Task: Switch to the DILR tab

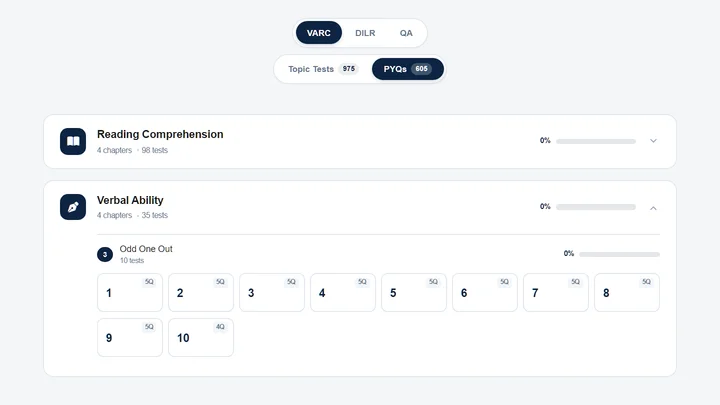Action: 365,33
